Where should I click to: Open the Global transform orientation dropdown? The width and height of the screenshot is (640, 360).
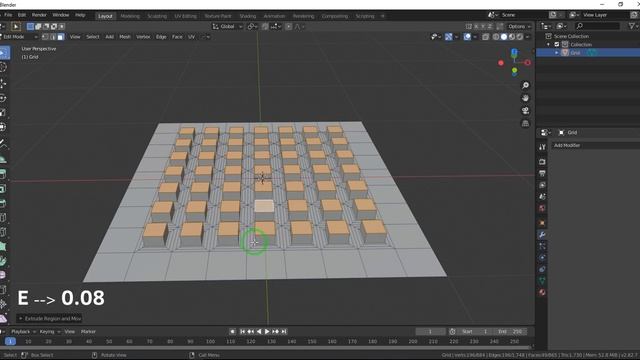point(227,27)
